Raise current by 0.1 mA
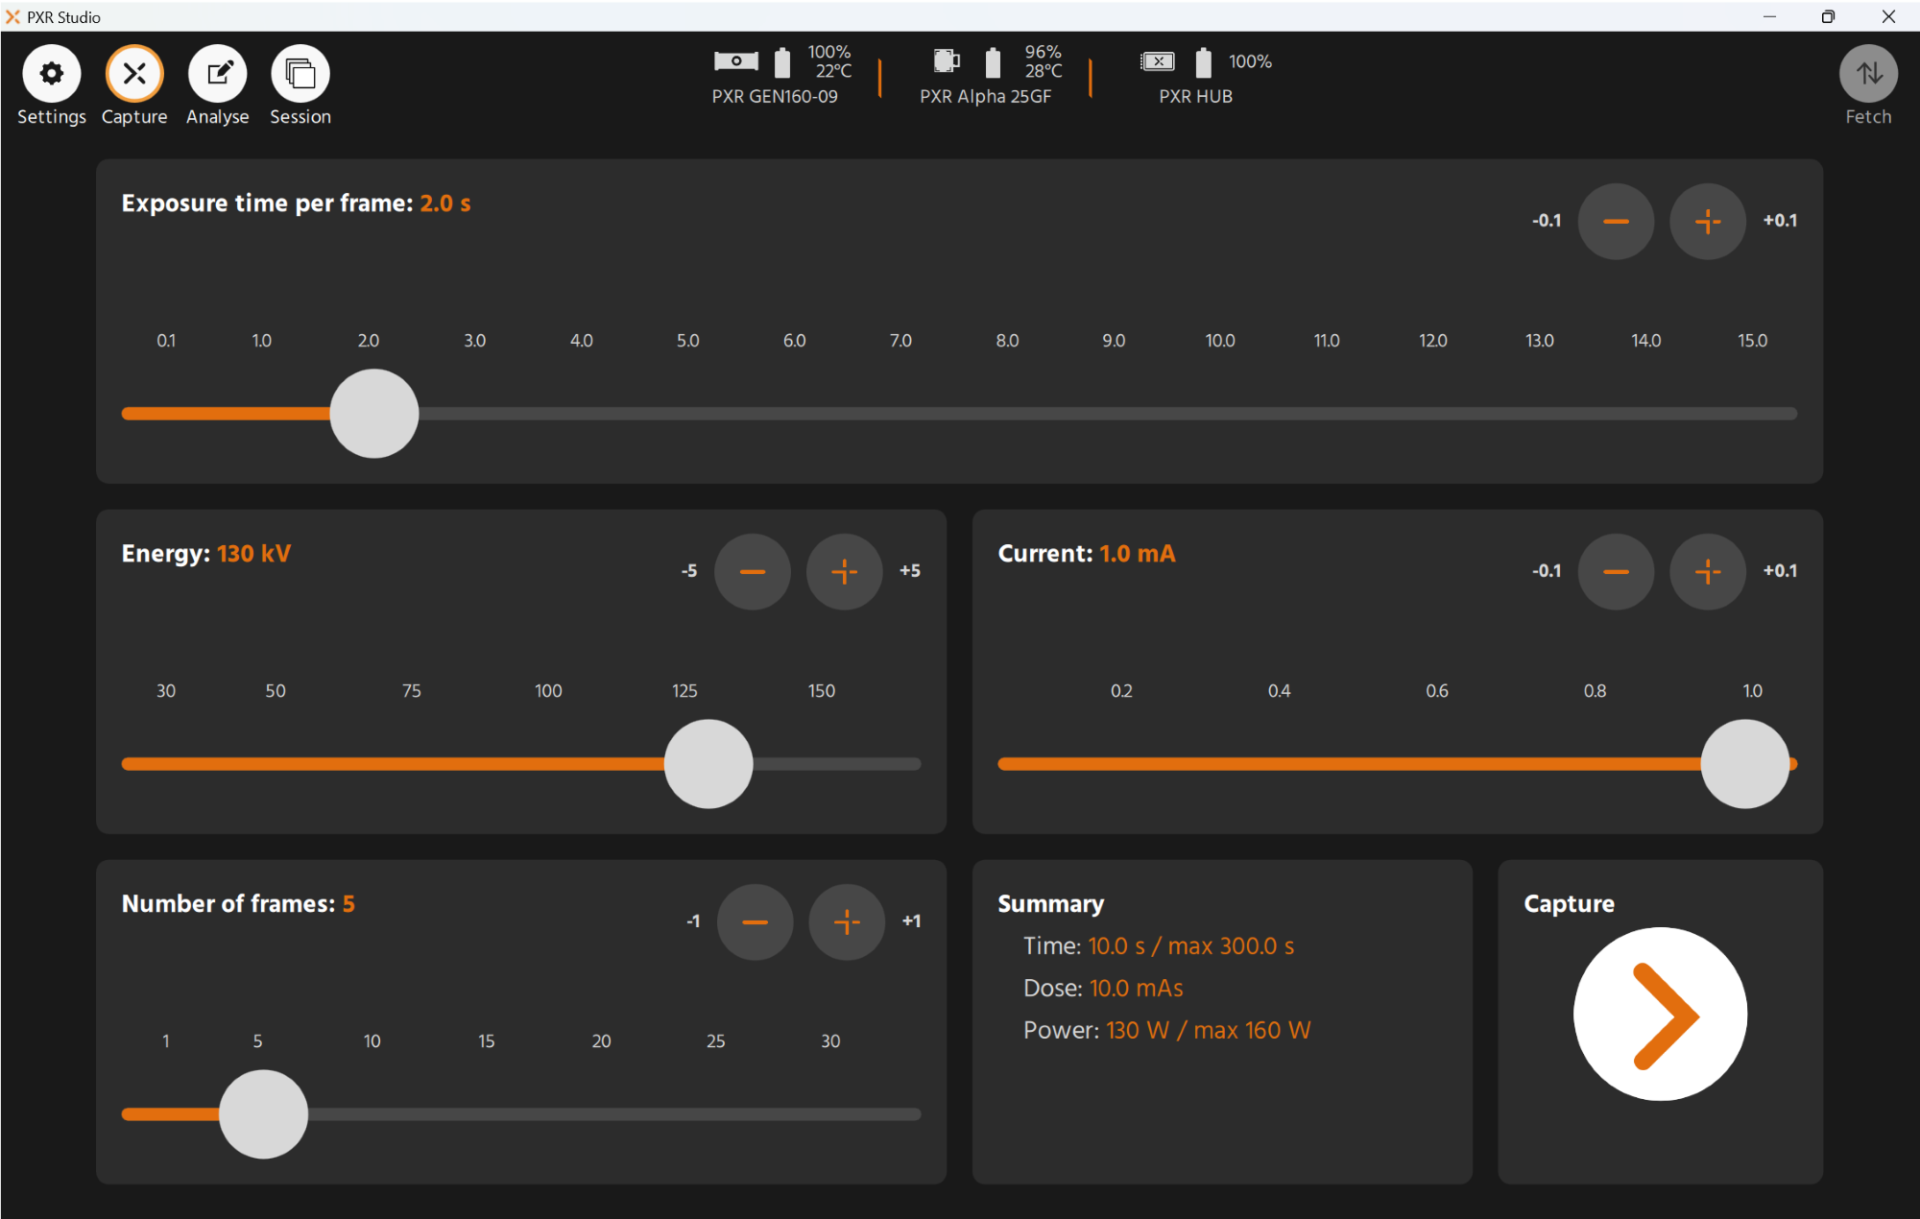Image resolution: width=1920 pixels, height=1219 pixels. (x=1707, y=571)
